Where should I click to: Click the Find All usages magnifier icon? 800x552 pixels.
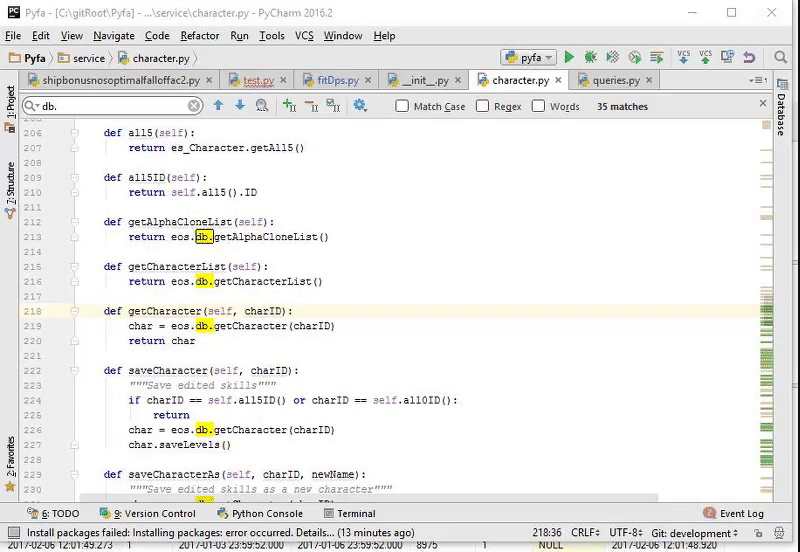(x=262, y=106)
